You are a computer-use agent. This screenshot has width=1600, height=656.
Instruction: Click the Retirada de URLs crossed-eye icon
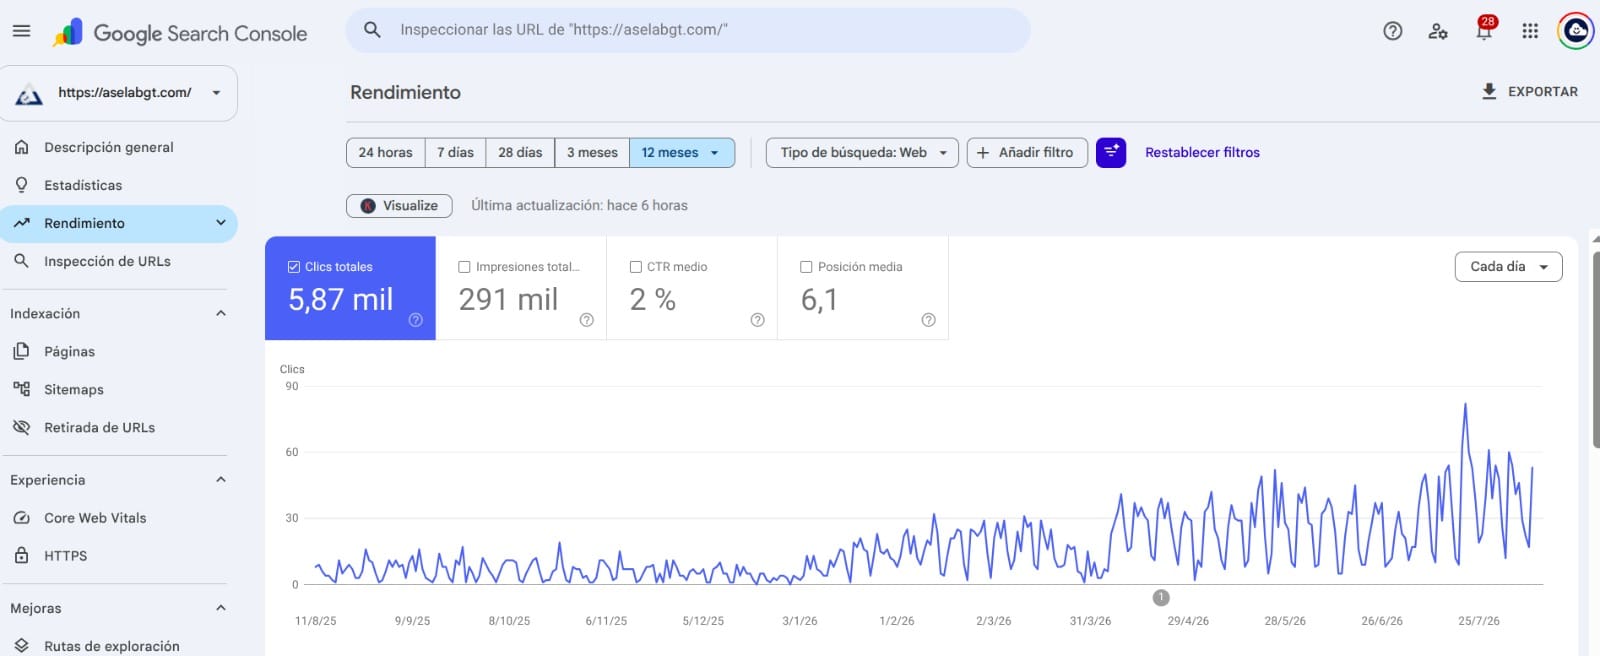(x=21, y=427)
